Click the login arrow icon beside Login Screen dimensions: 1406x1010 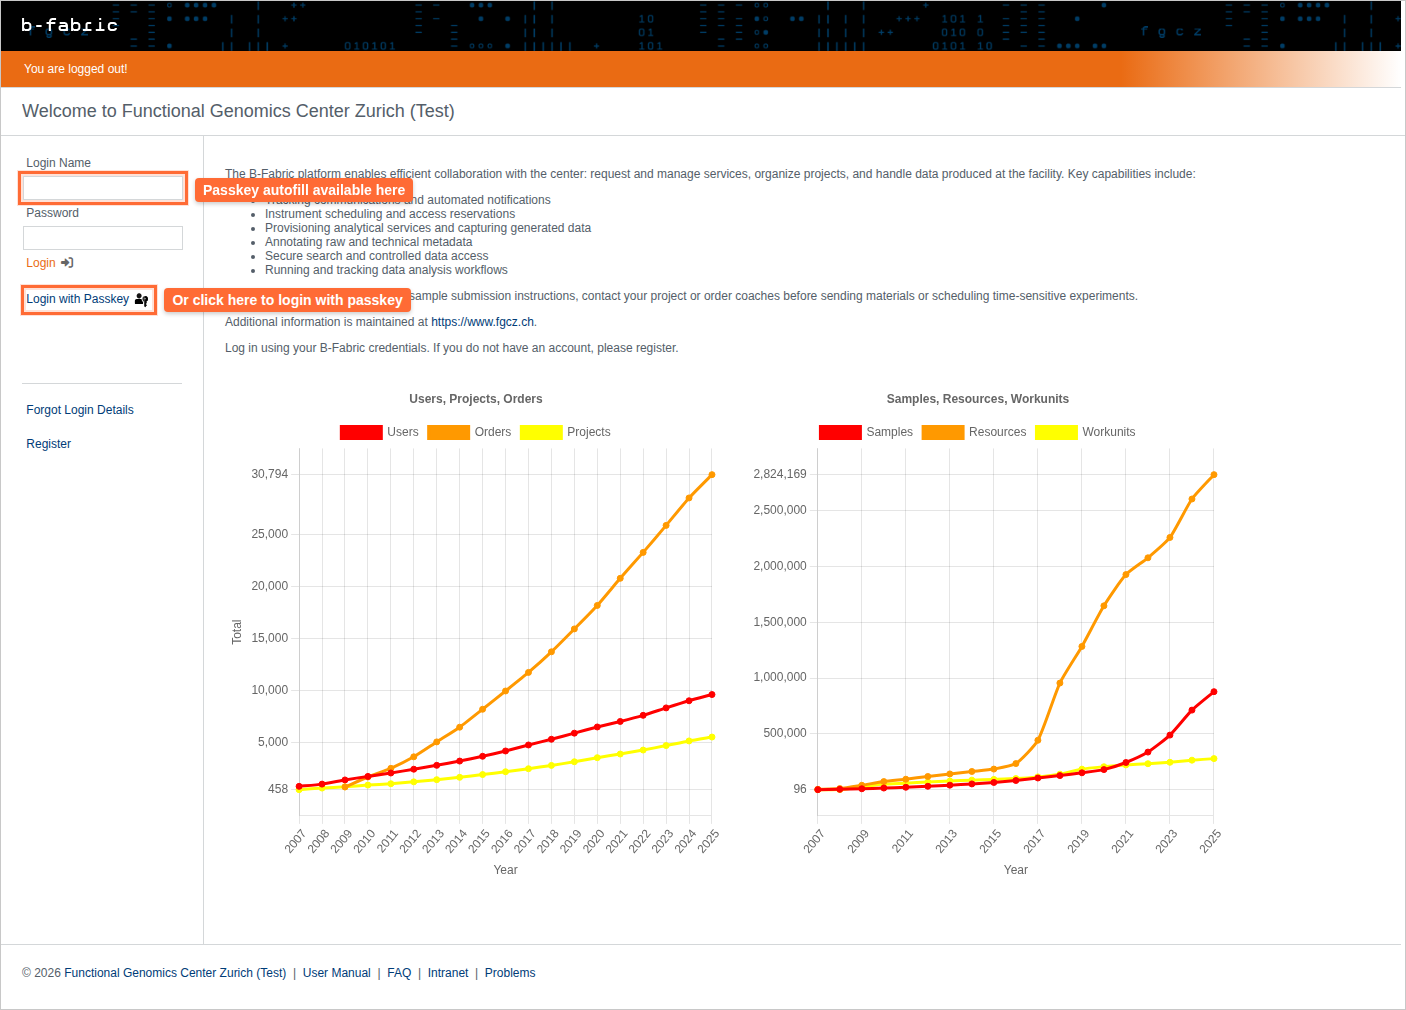coord(67,263)
